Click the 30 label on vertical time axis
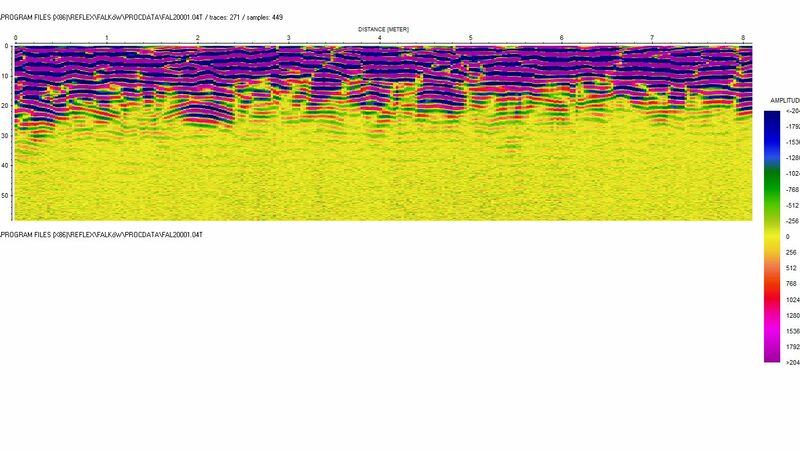This screenshot has width=800, height=450. (5, 136)
